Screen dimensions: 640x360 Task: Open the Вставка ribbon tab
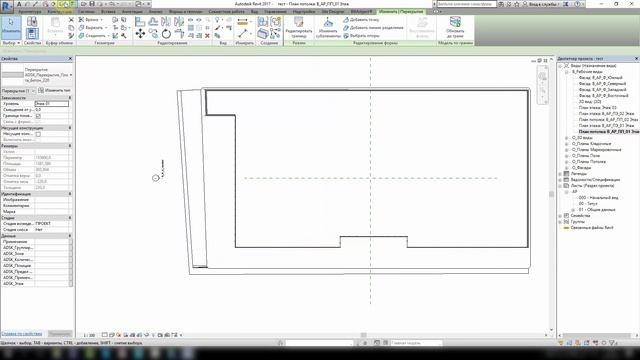[108, 12]
